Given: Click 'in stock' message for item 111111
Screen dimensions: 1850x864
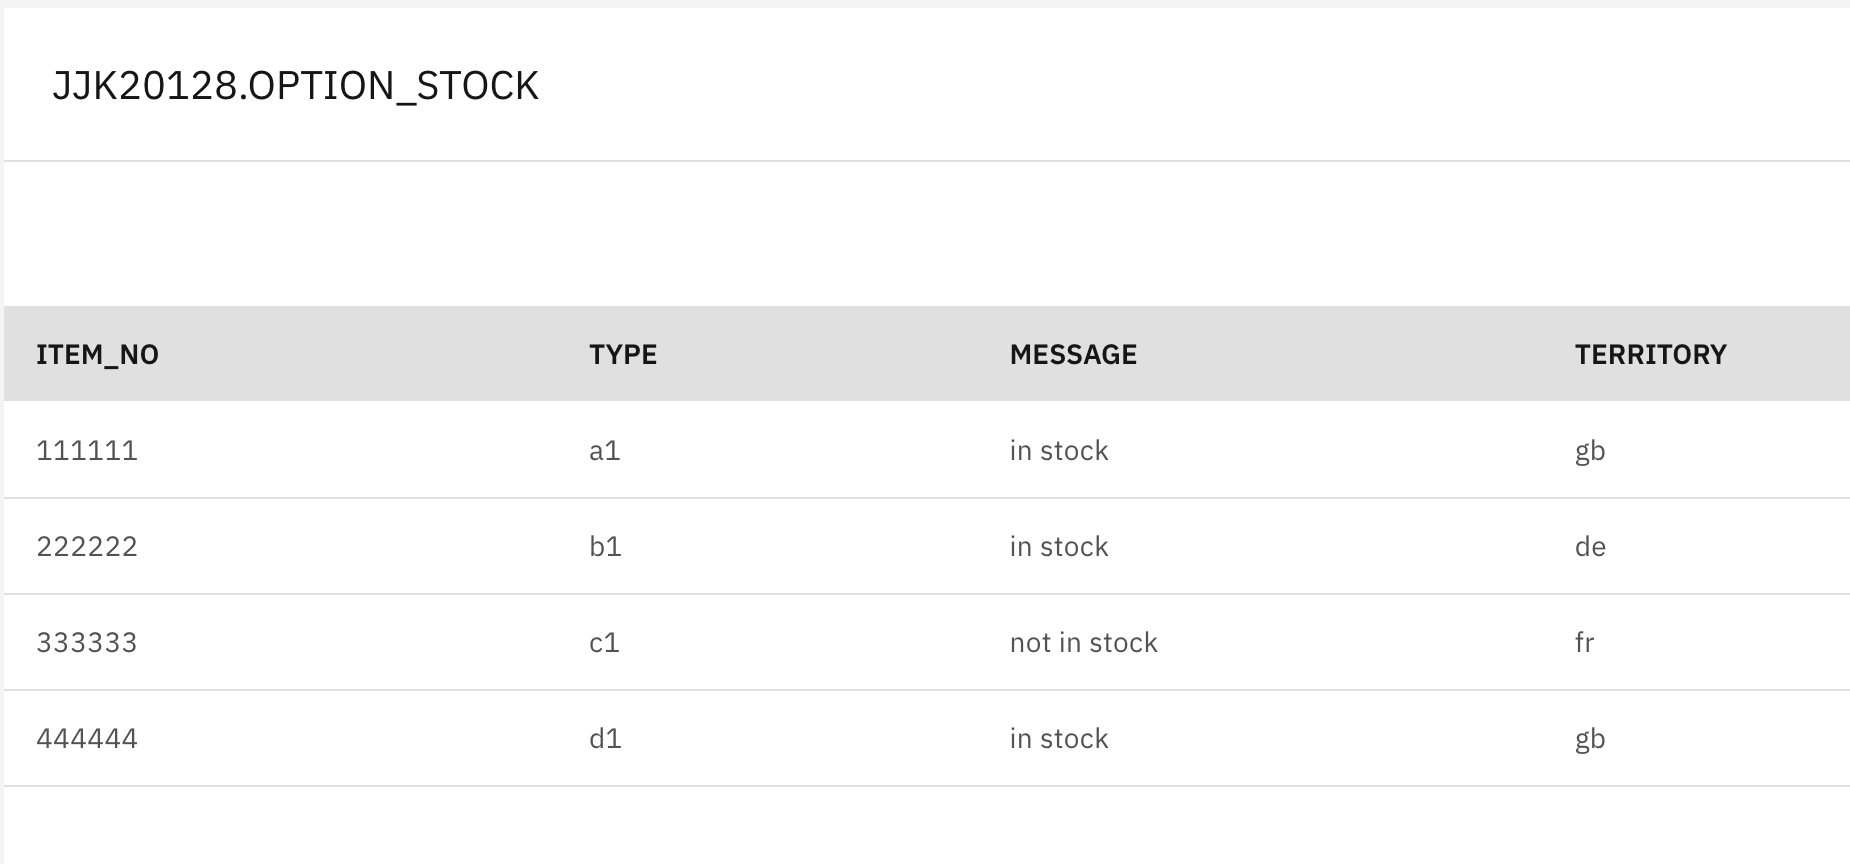Looking at the screenshot, I should click(x=1059, y=451).
